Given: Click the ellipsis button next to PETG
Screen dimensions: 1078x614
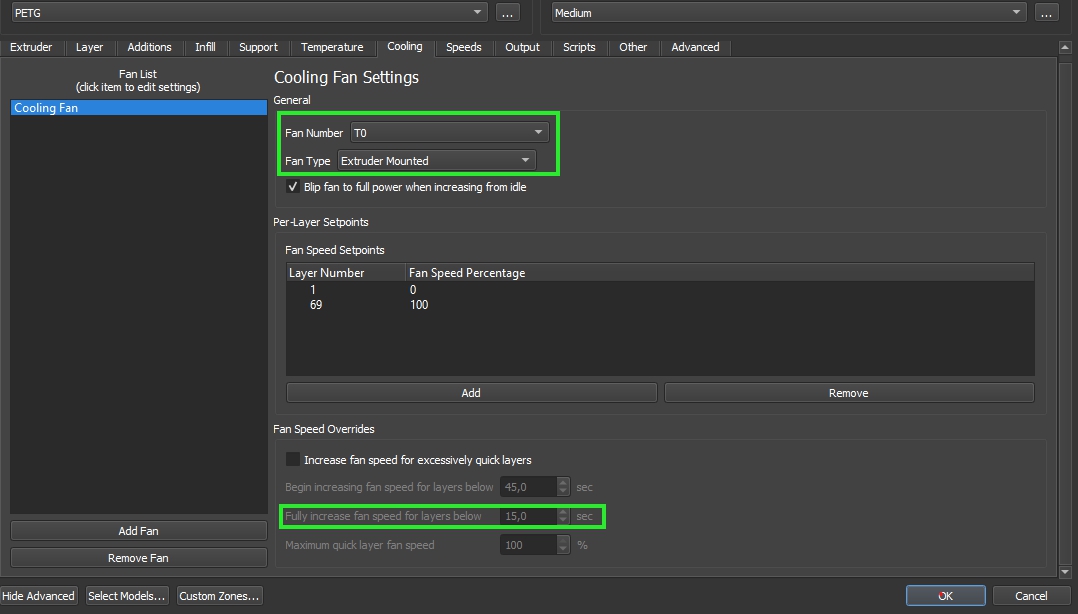Looking at the screenshot, I should (507, 13).
